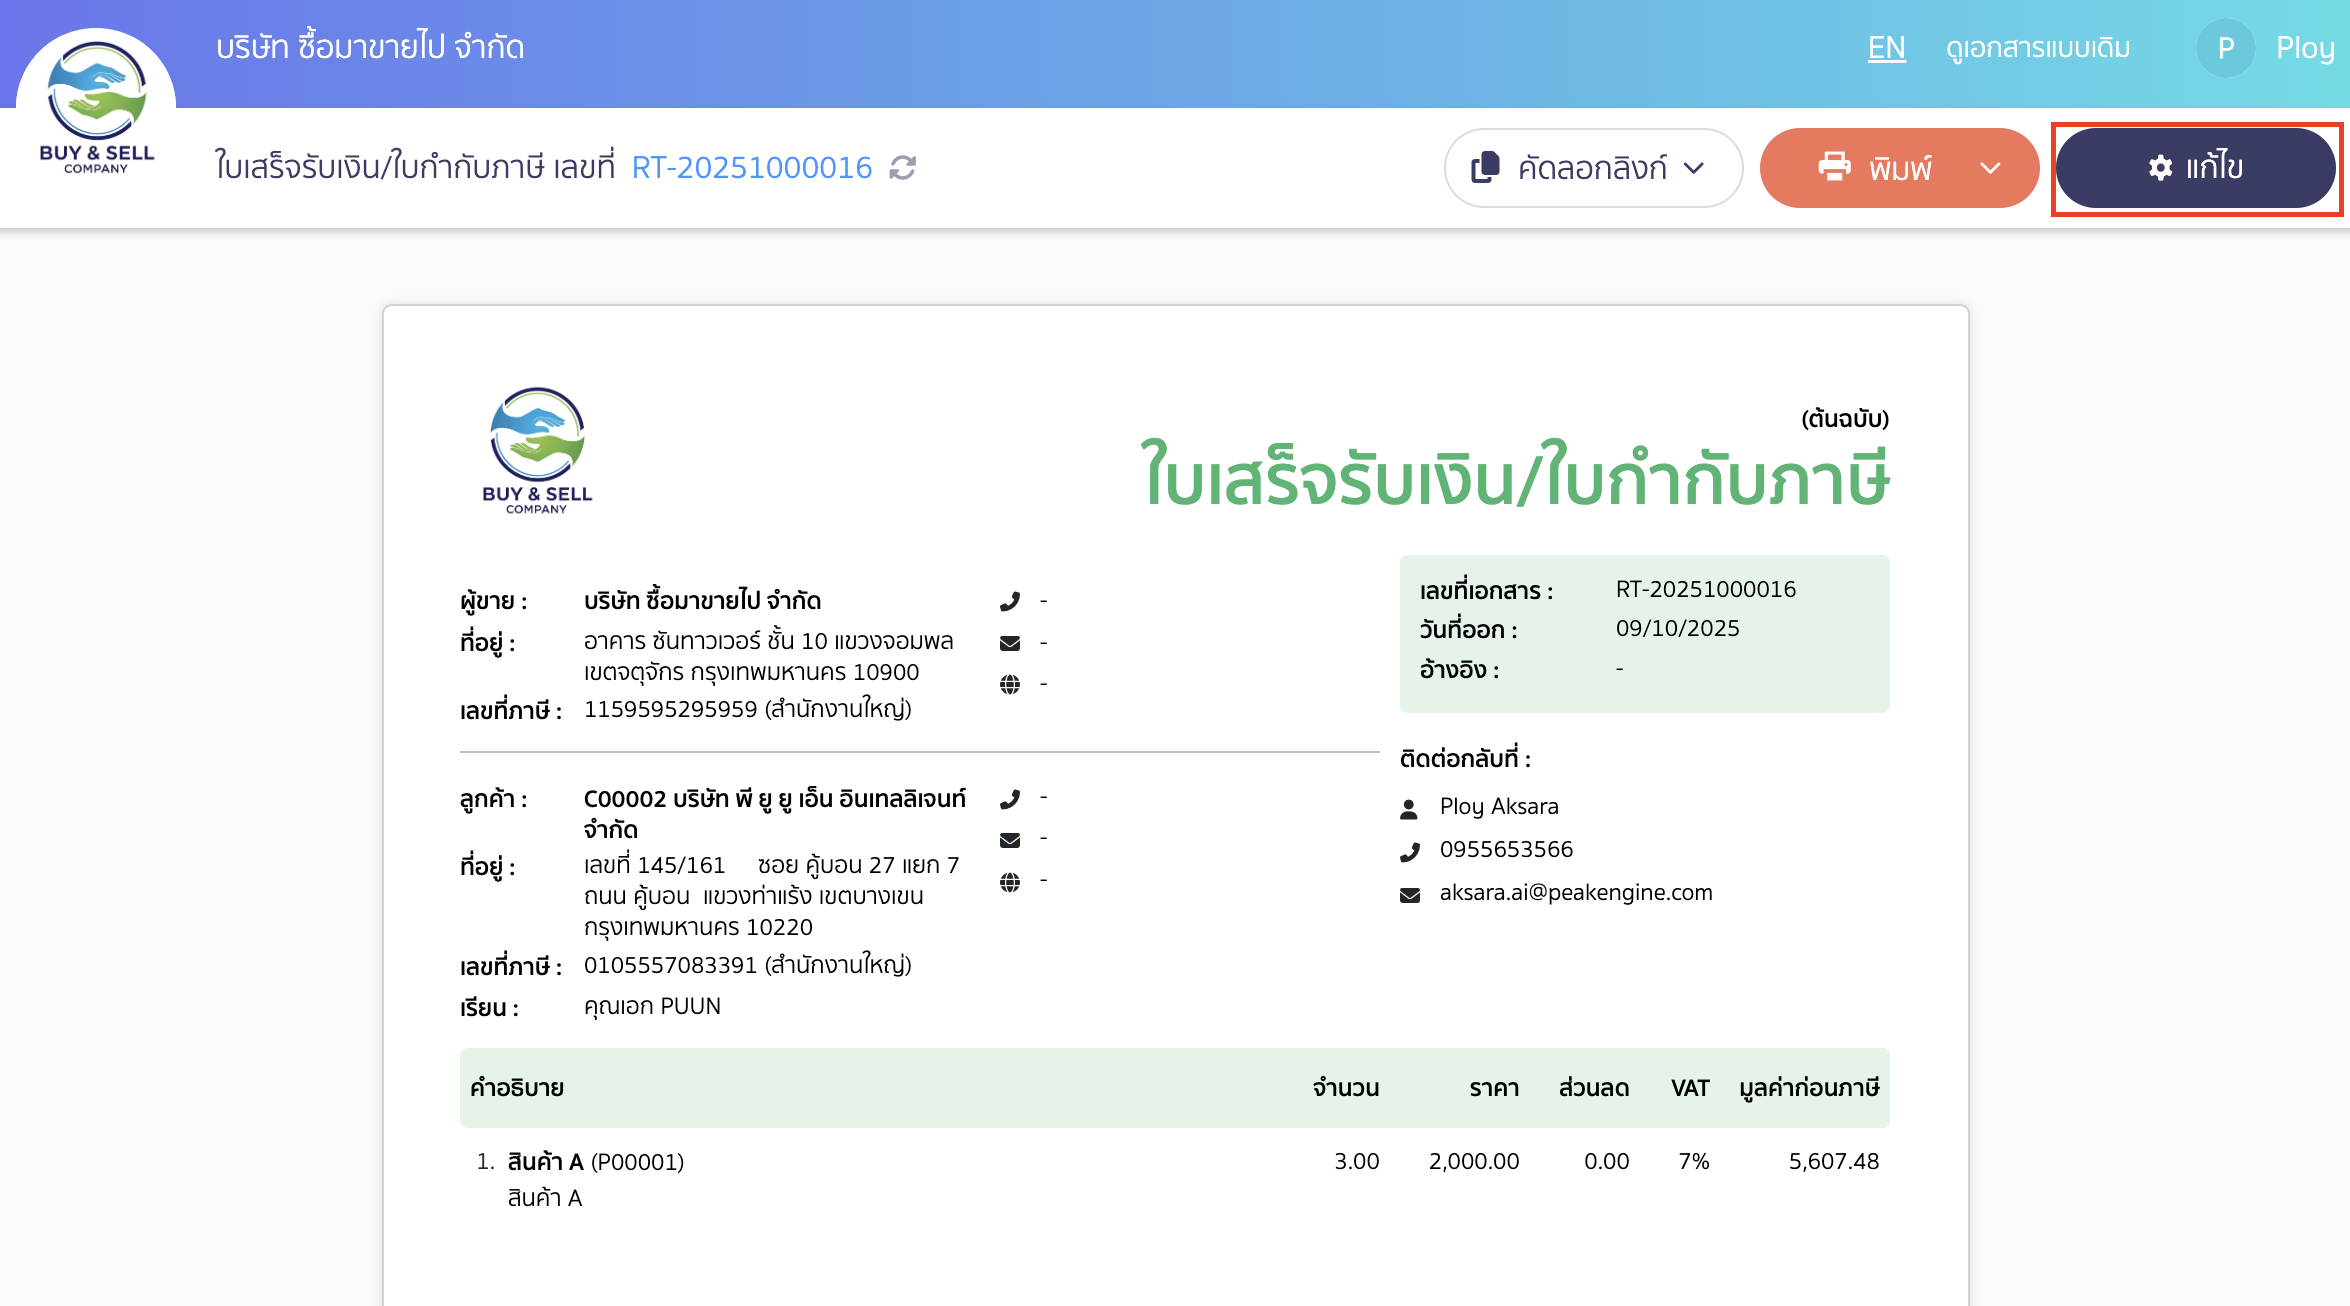The image size is (2350, 1306).
Task: Click the printer icon on the orange พิมพ์ button
Action: (1835, 167)
